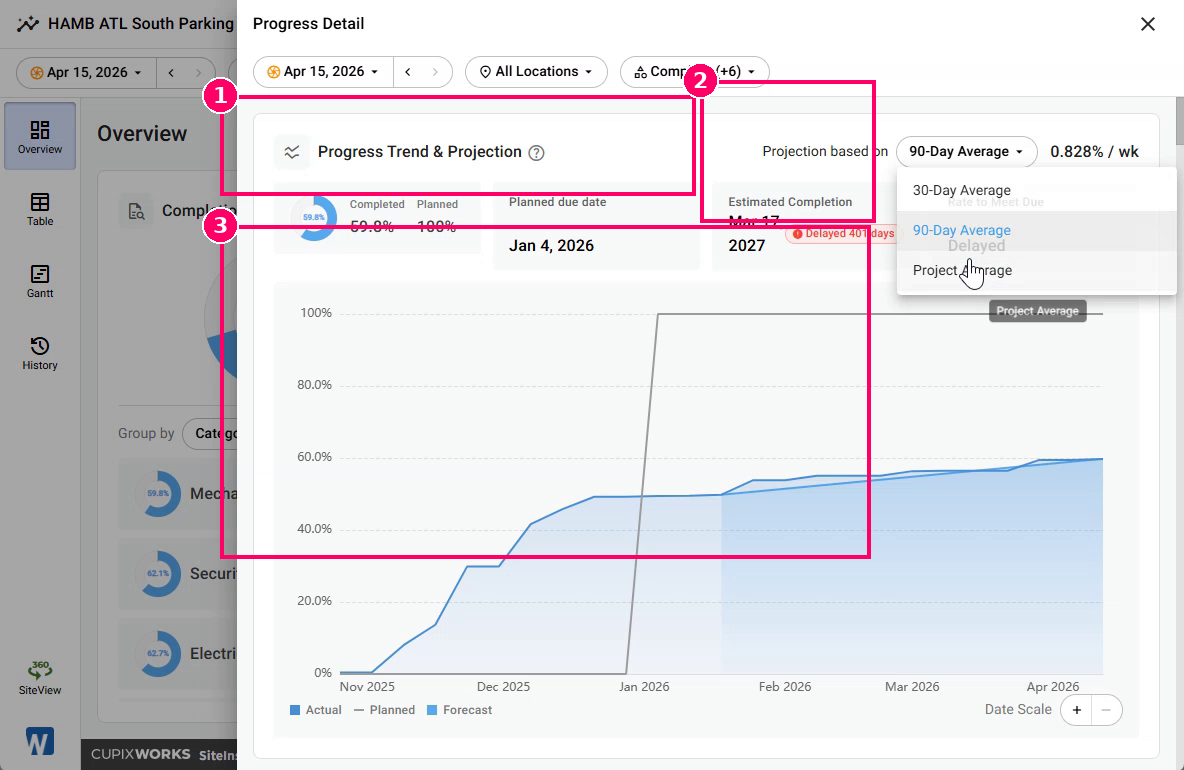The image size is (1184, 770).
Task: Open the Apr 15, 2026 date dropdown in Progress Detail
Action: click(x=323, y=72)
